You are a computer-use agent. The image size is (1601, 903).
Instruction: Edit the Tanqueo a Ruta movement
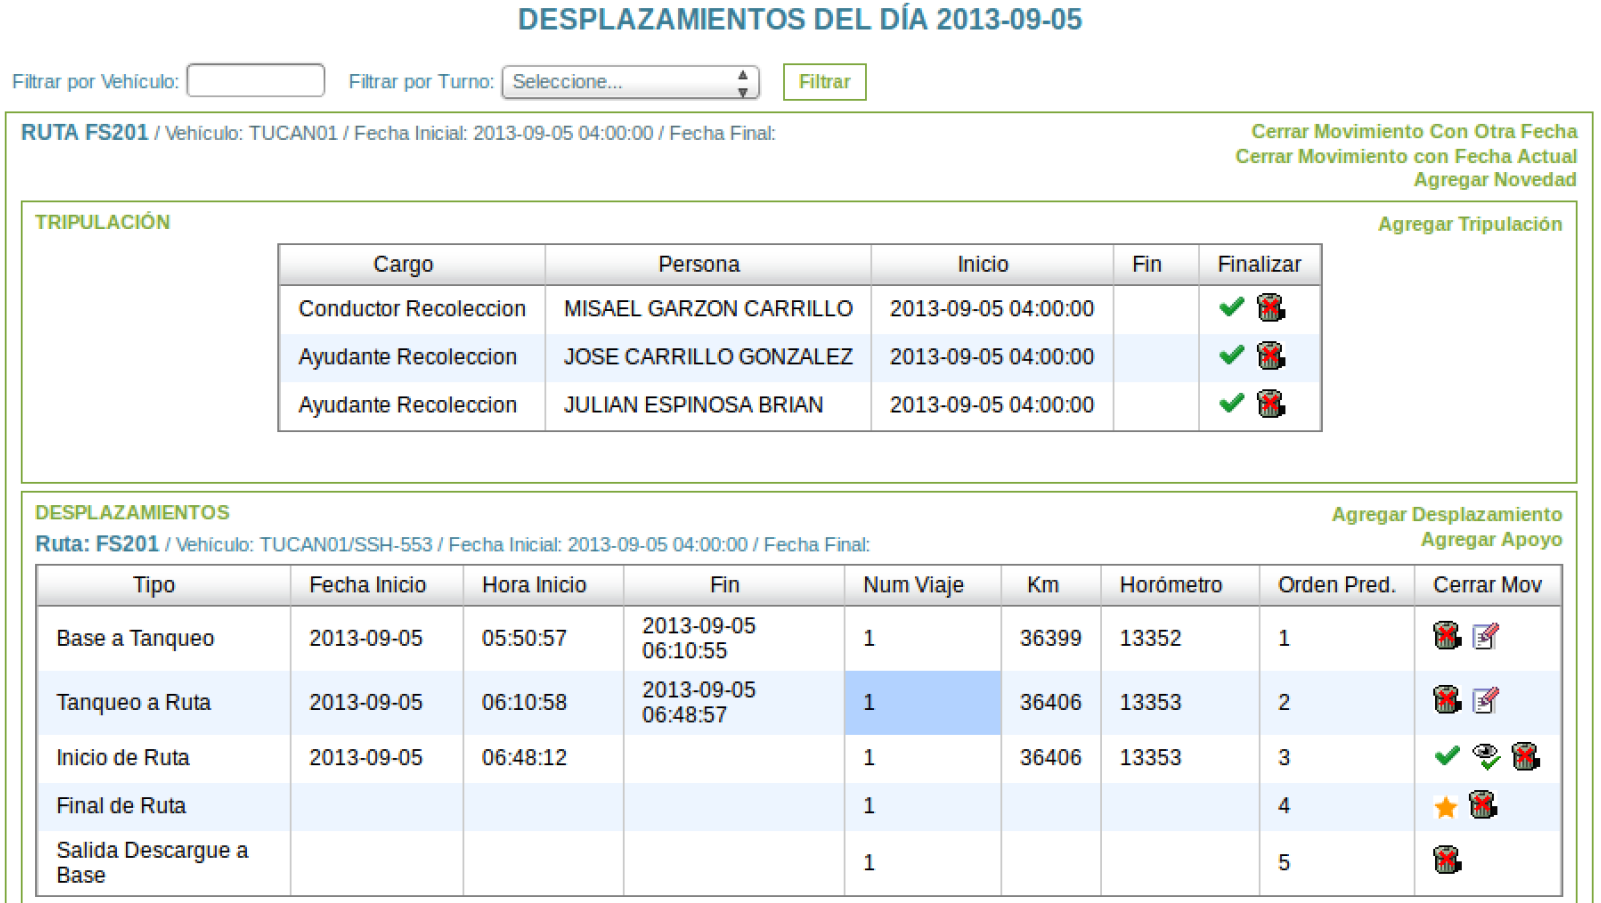point(1486,700)
